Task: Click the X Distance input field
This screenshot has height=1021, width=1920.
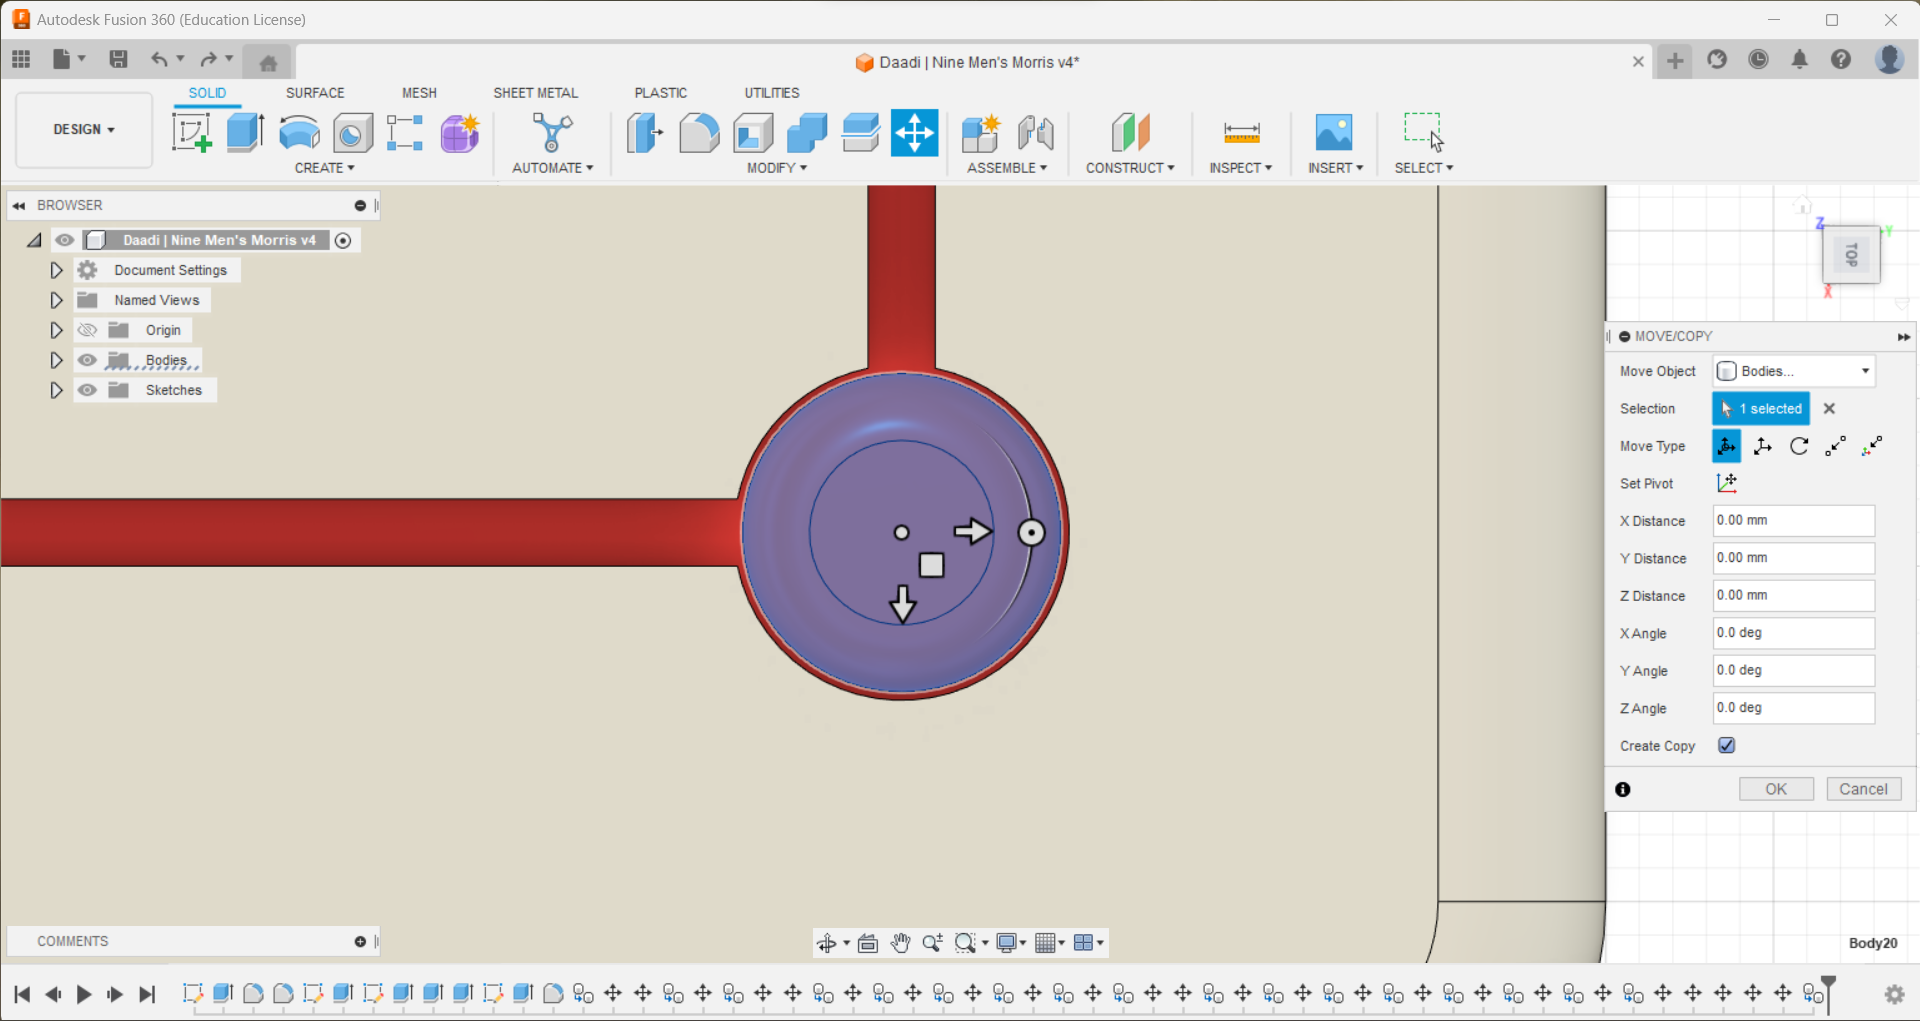Action: click(1793, 520)
